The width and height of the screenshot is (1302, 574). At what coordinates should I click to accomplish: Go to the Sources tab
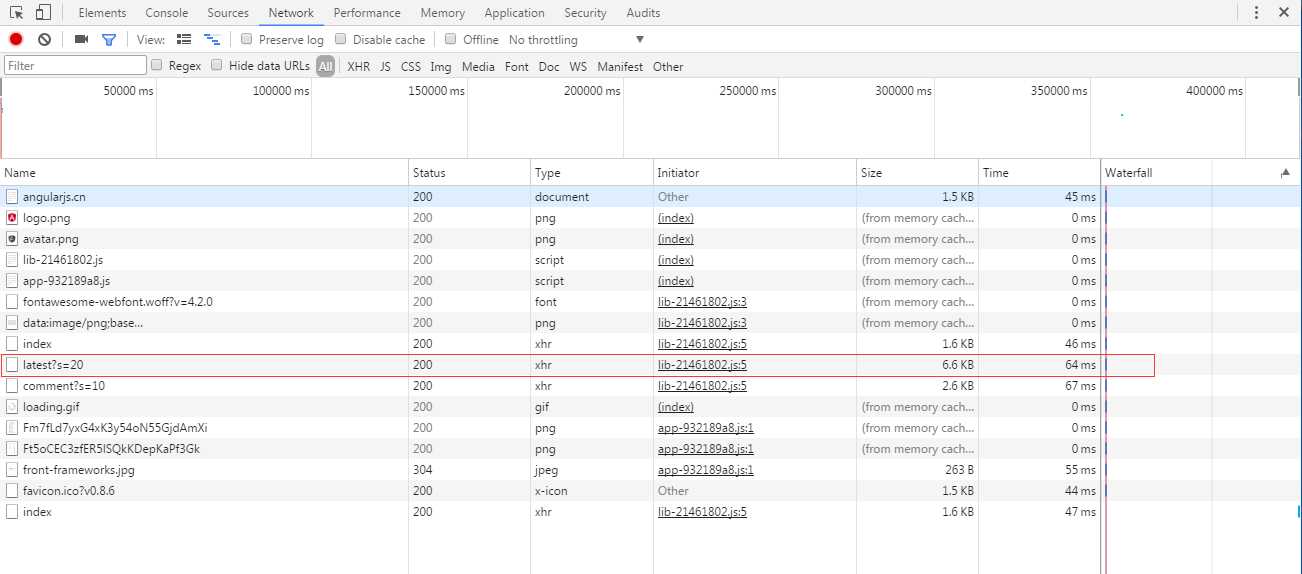(x=228, y=13)
